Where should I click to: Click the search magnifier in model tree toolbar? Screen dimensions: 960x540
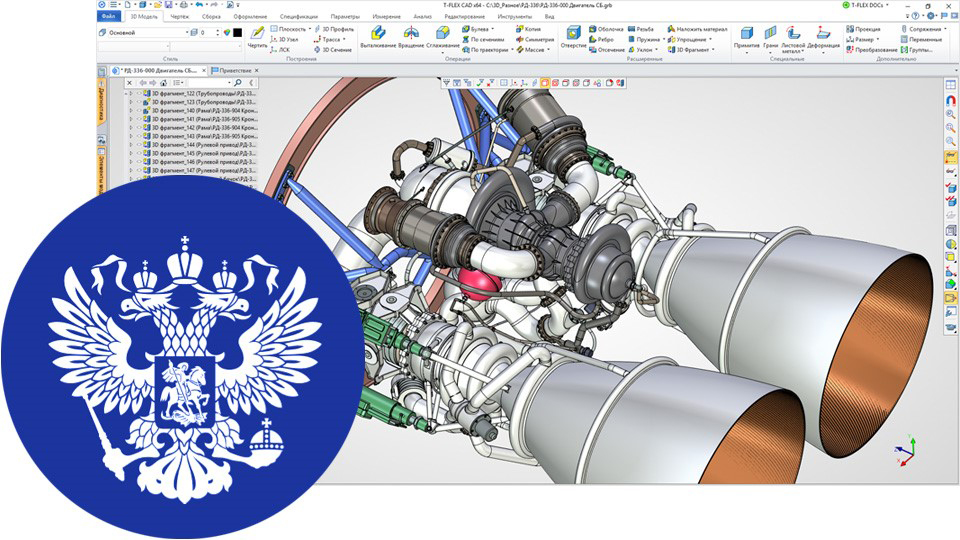[x=238, y=83]
